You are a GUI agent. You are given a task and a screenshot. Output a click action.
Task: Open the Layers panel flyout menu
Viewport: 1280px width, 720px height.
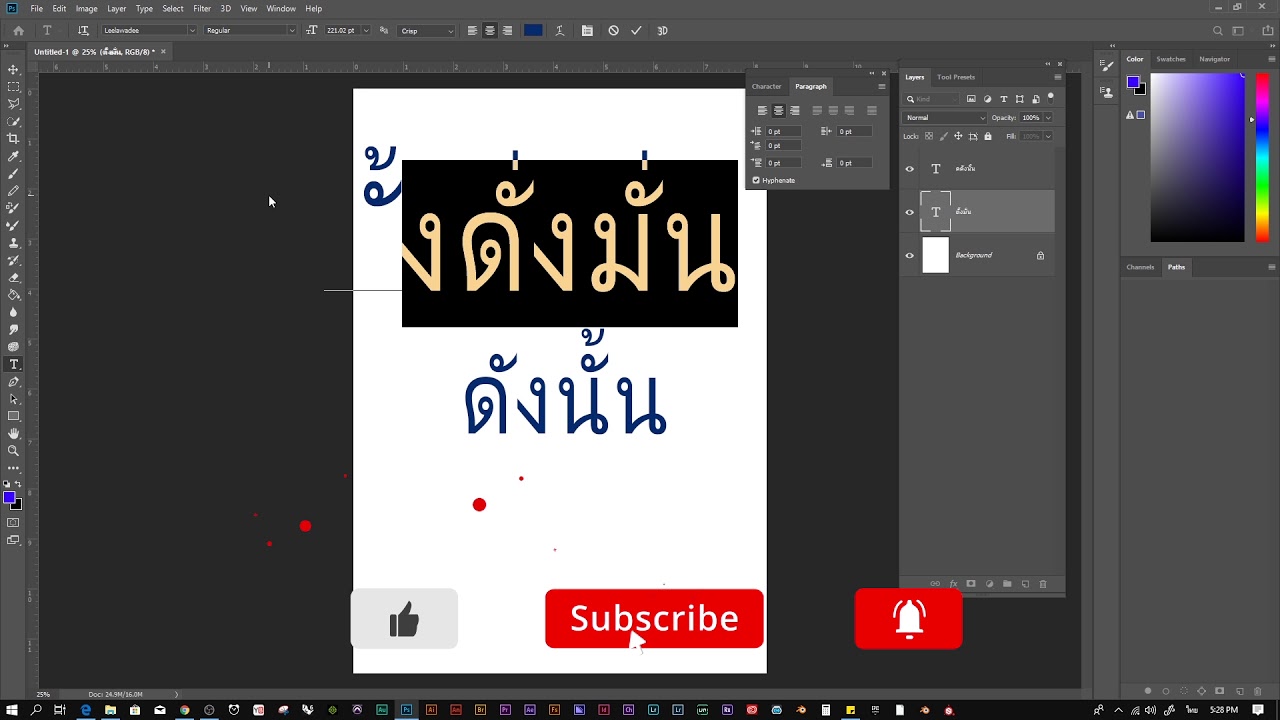point(1058,77)
